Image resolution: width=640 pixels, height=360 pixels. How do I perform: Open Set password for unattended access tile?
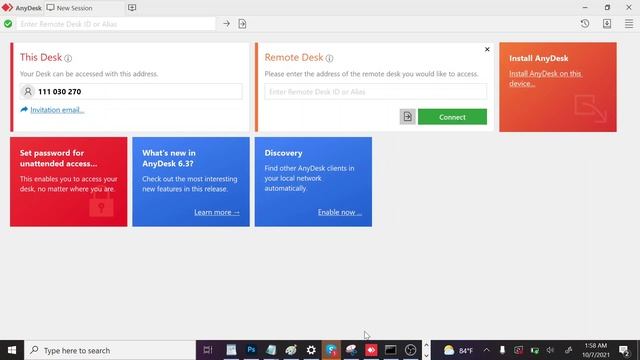pyautogui.click(x=69, y=182)
